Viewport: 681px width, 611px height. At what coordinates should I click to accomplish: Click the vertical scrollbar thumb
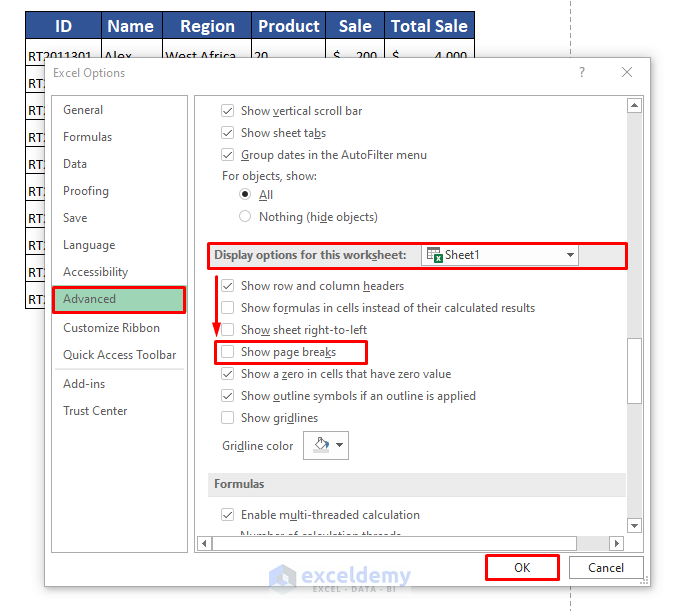coord(634,371)
